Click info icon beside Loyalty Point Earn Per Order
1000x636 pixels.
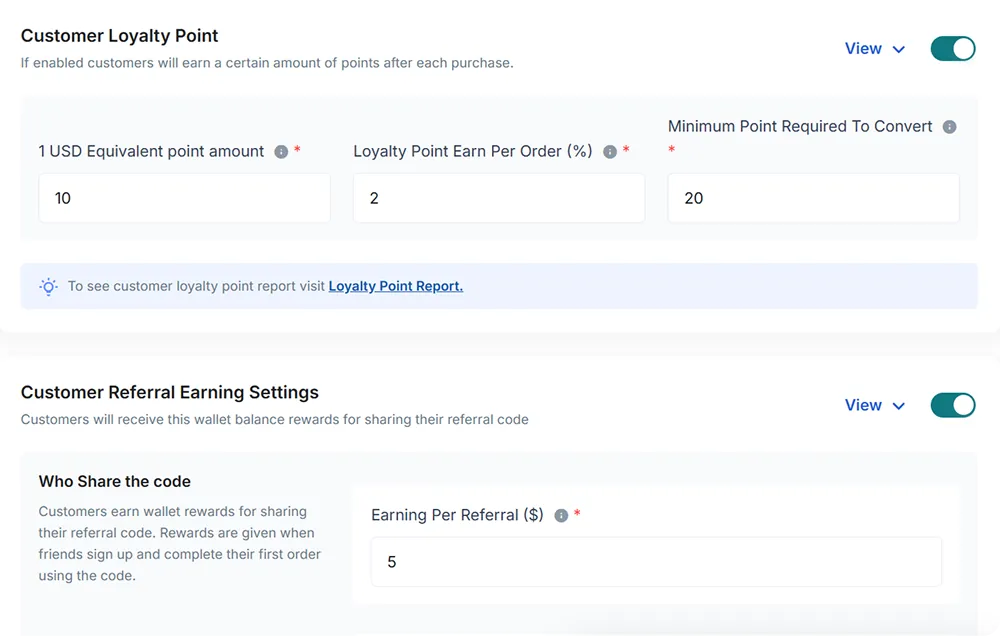pos(610,152)
